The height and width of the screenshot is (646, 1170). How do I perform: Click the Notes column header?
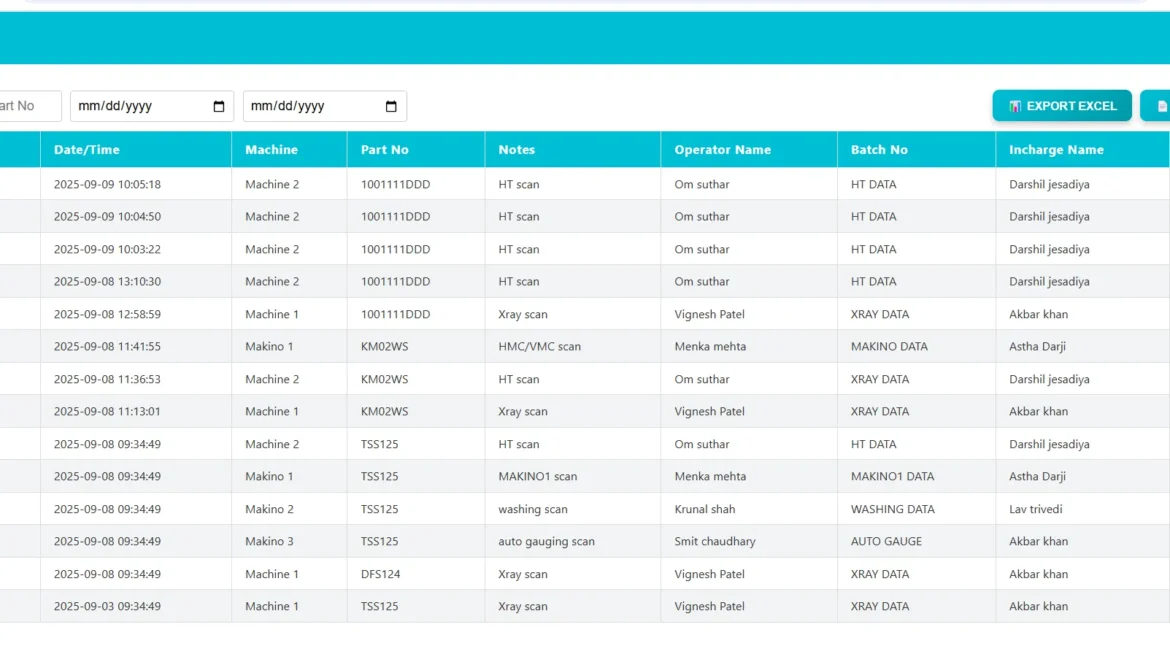click(x=517, y=150)
